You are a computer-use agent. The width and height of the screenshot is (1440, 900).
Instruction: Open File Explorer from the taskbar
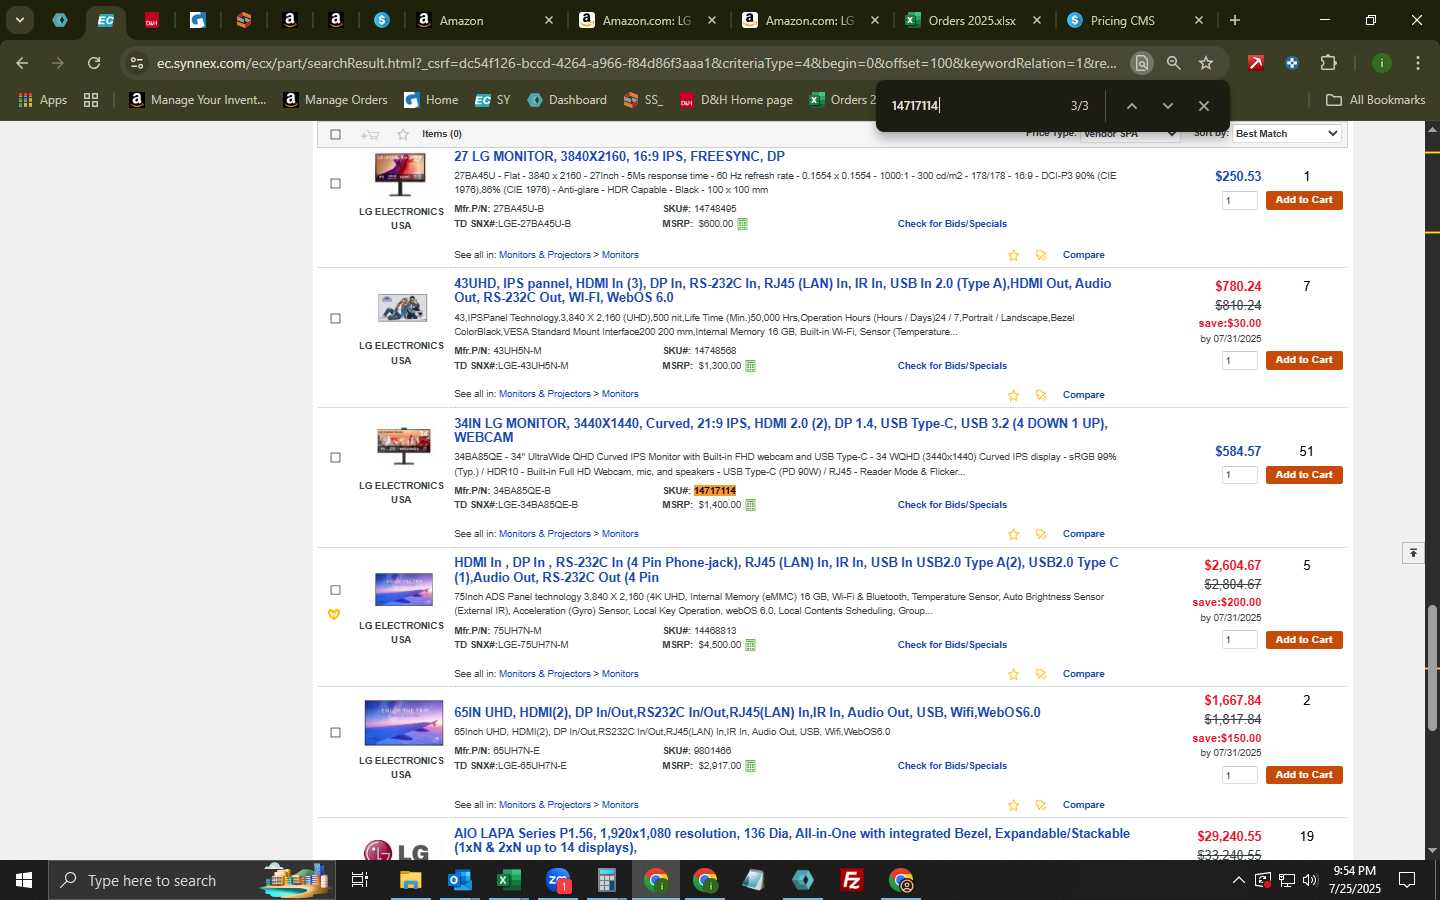pyautogui.click(x=411, y=880)
